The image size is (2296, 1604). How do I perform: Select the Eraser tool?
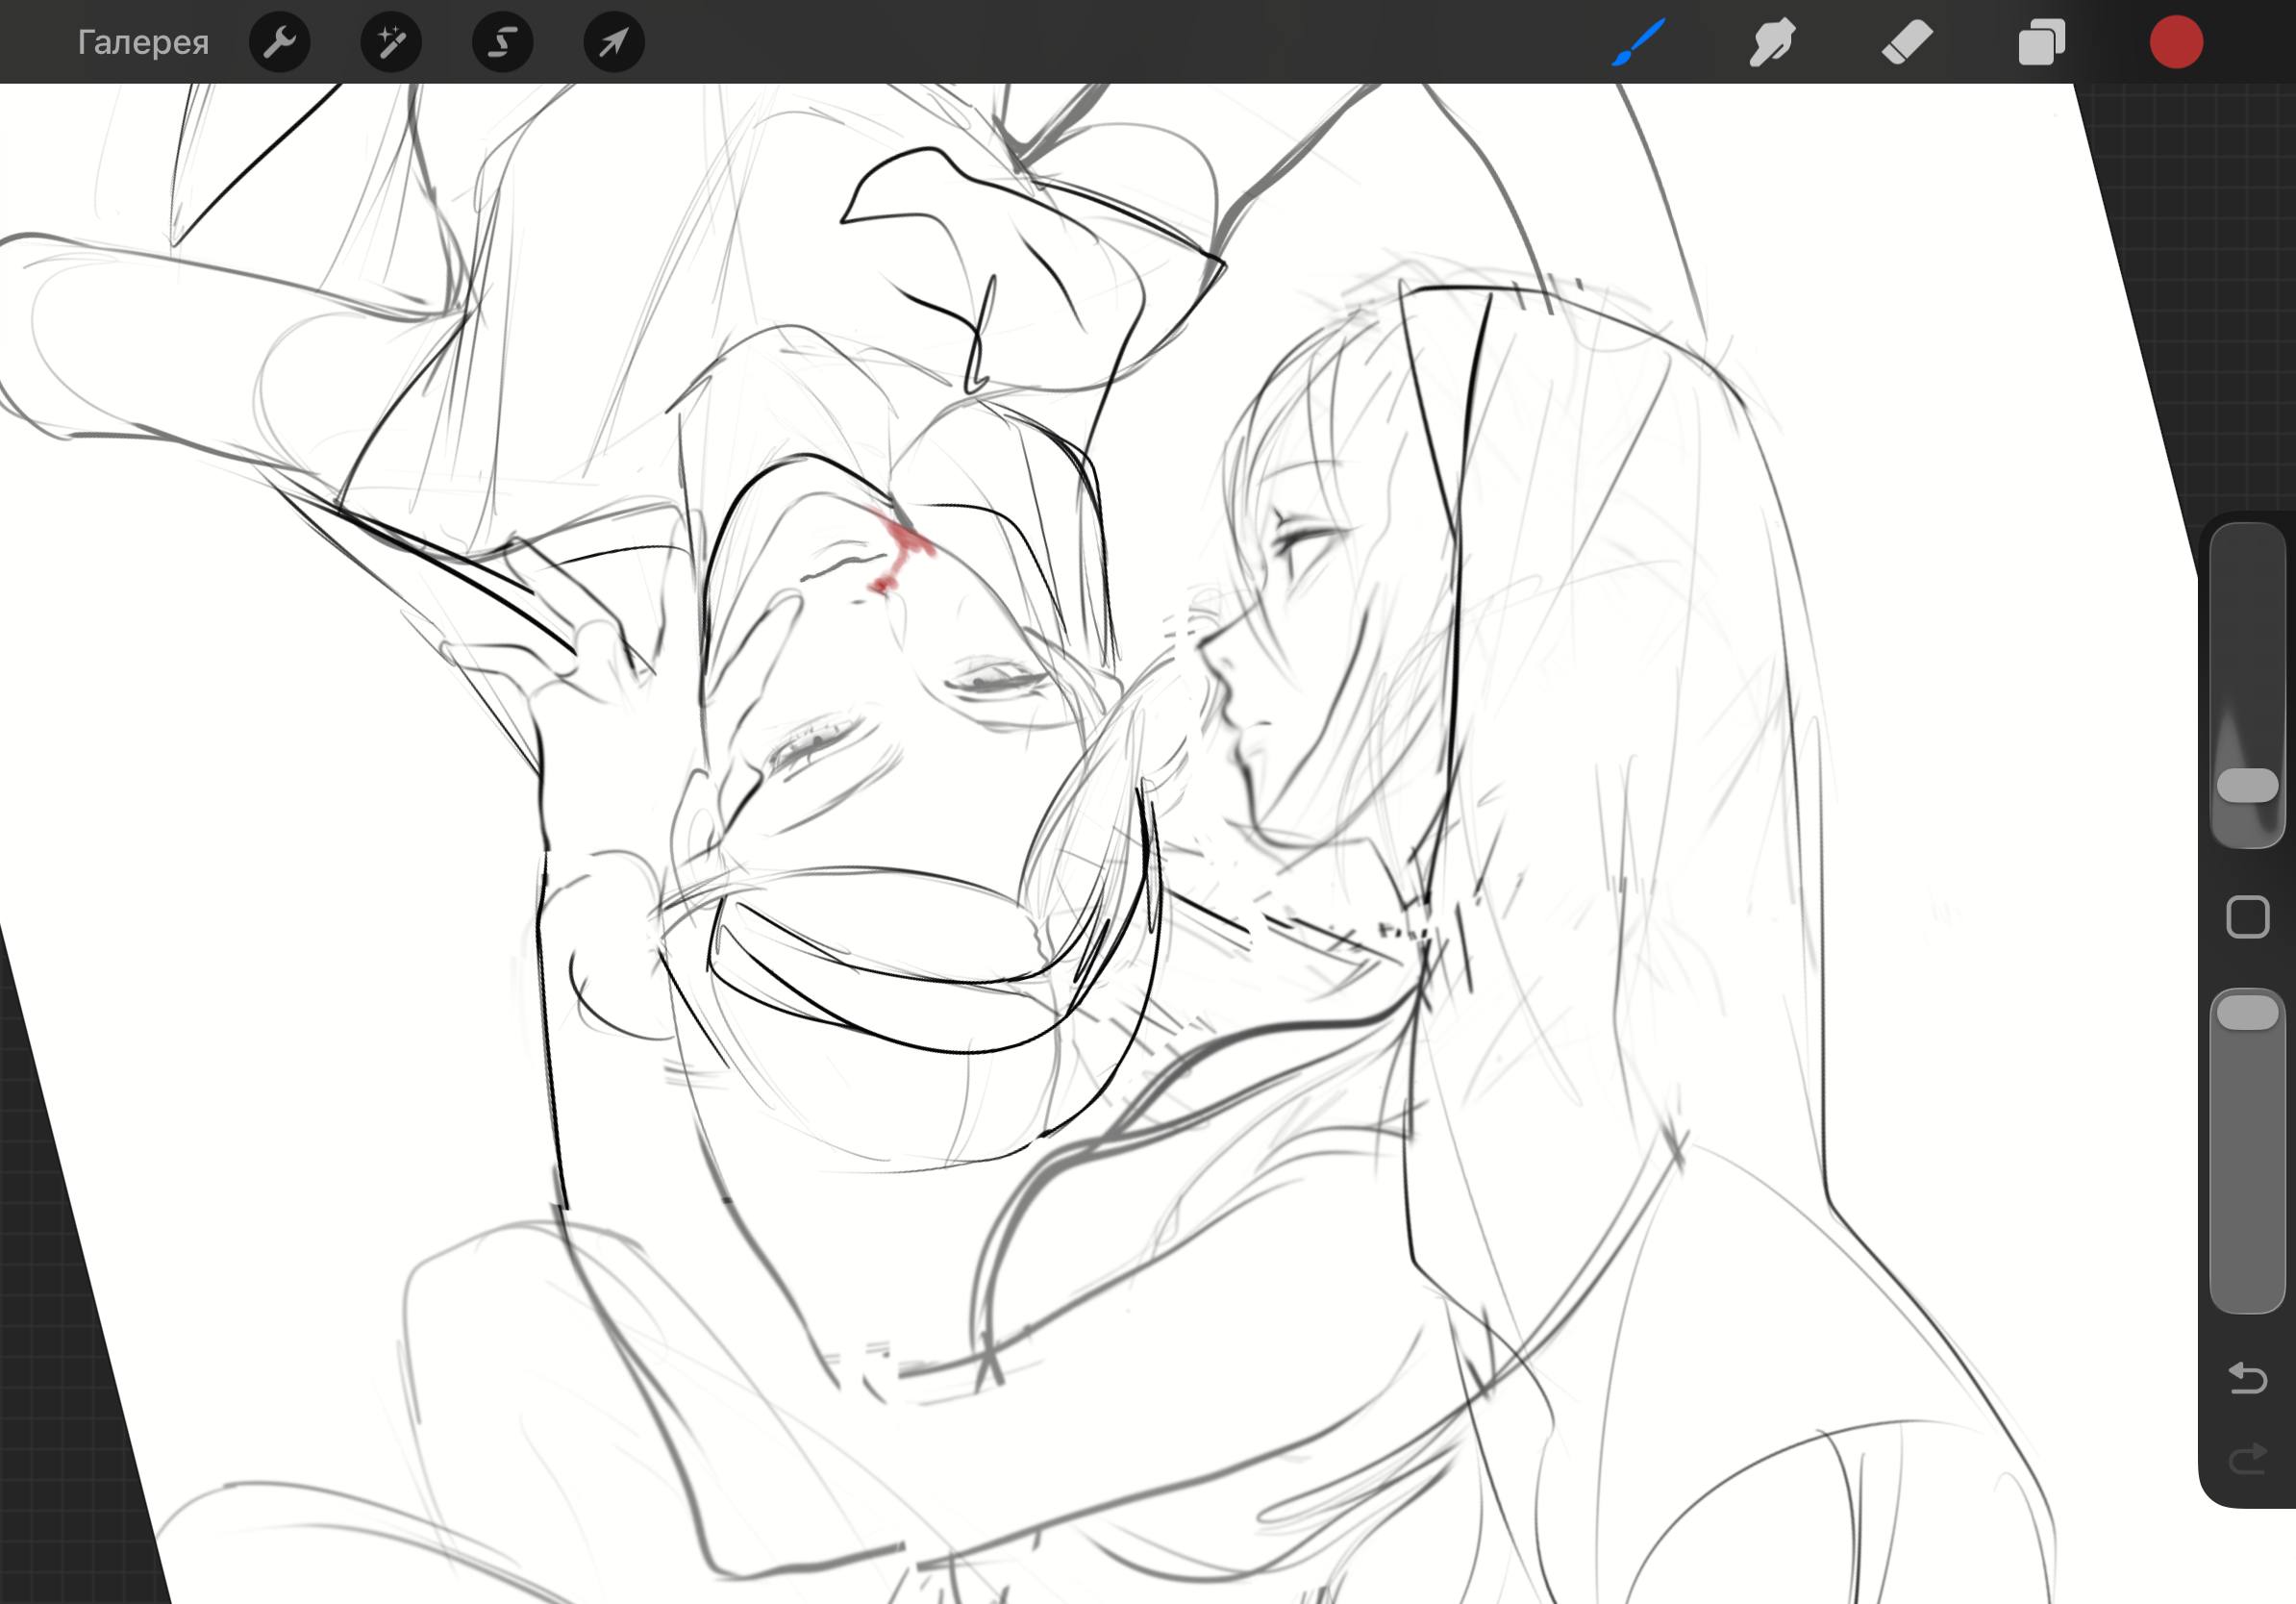pyautogui.click(x=1907, y=42)
